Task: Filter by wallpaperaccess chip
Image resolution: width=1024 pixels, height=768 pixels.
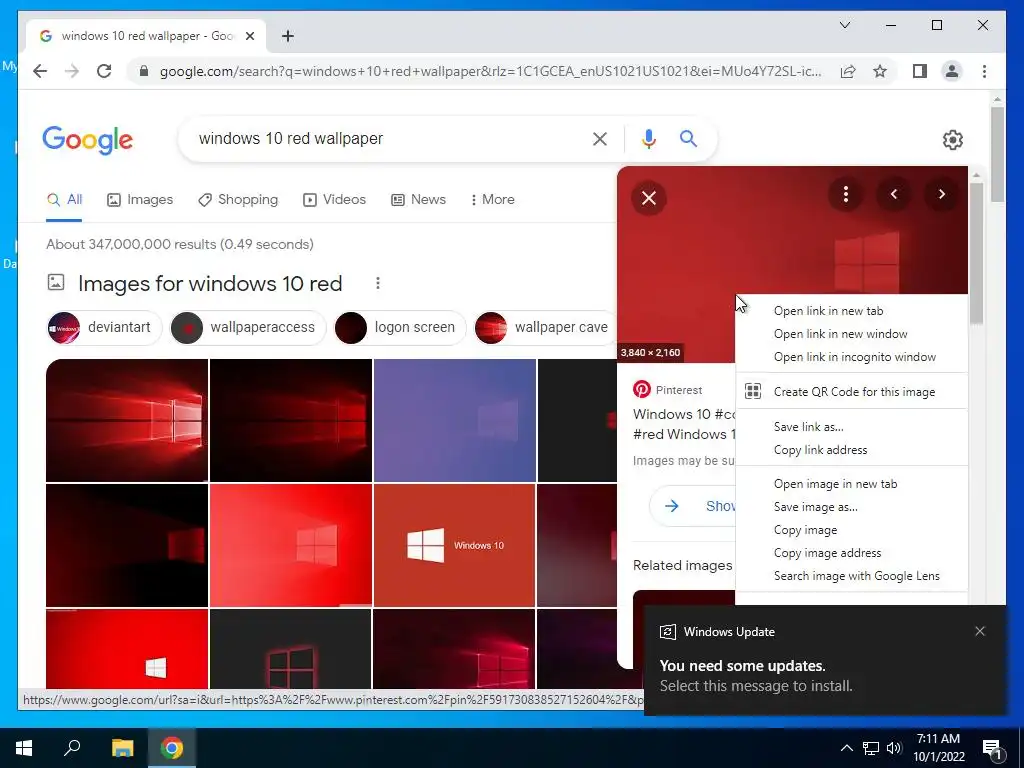Action: pyautogui.click(x=247, y=327)
